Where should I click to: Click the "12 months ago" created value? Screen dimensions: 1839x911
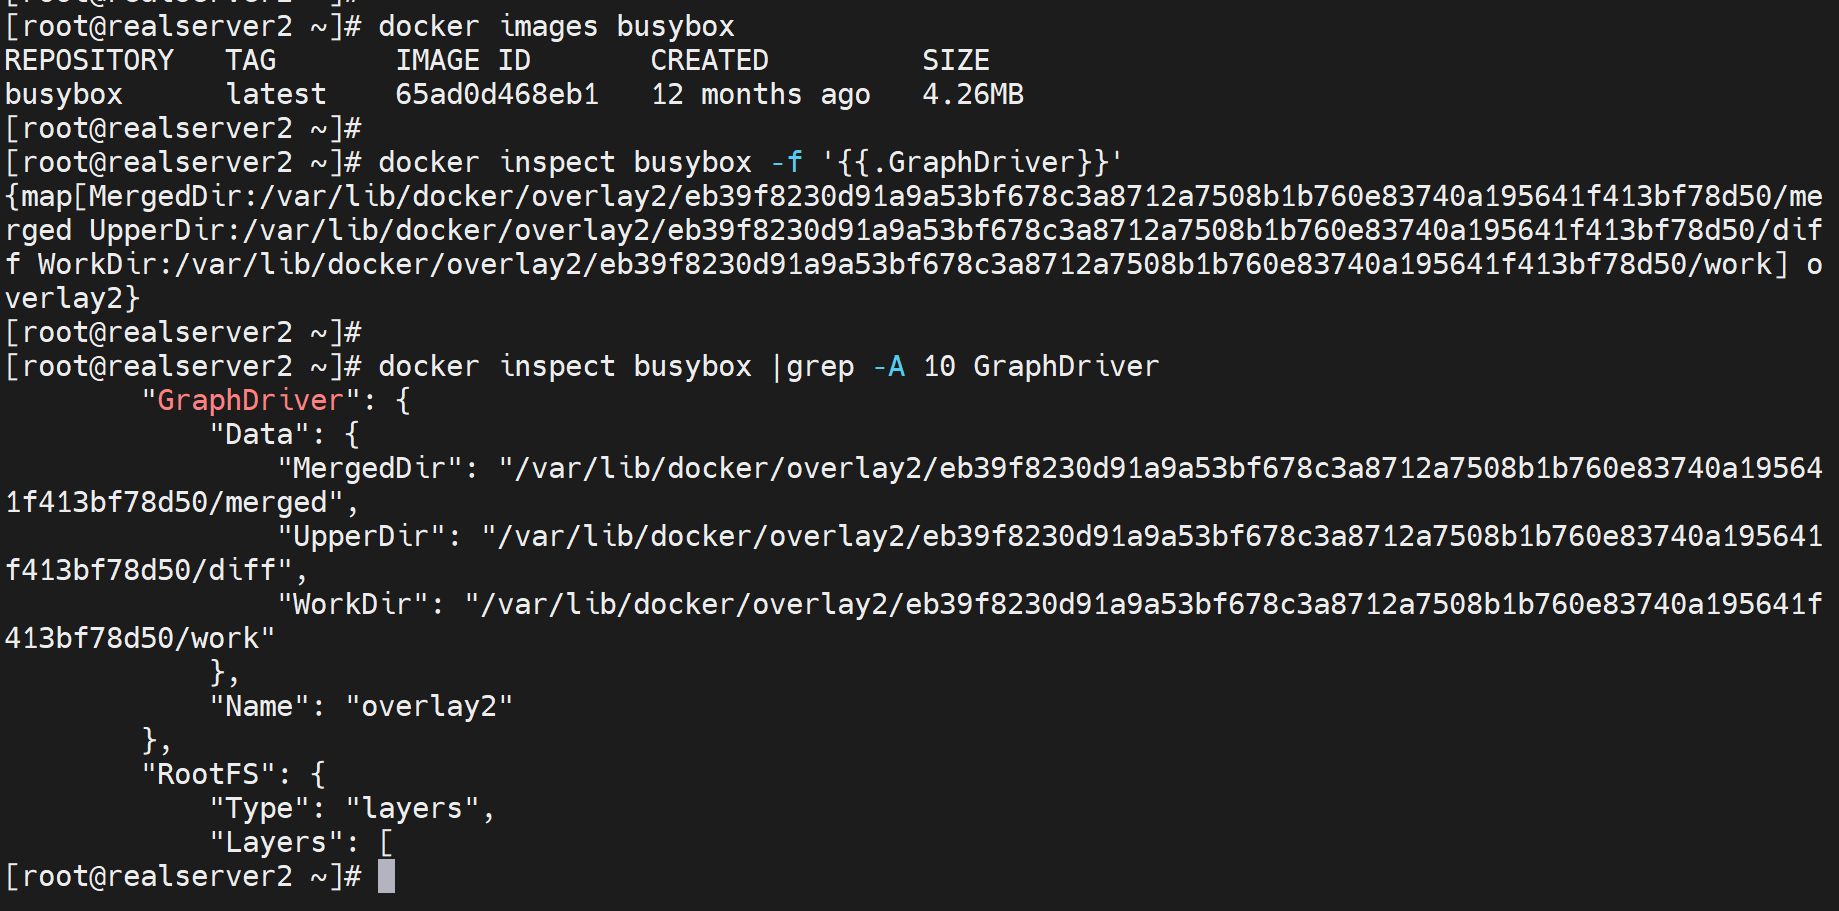point(760,95)
